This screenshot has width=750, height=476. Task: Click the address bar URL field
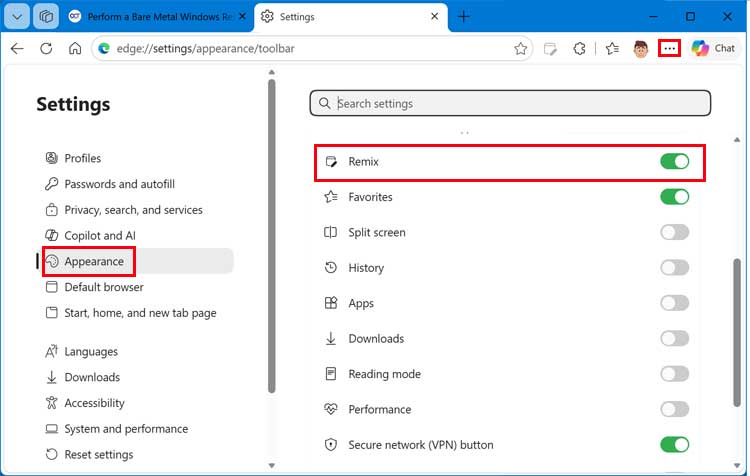311,48
